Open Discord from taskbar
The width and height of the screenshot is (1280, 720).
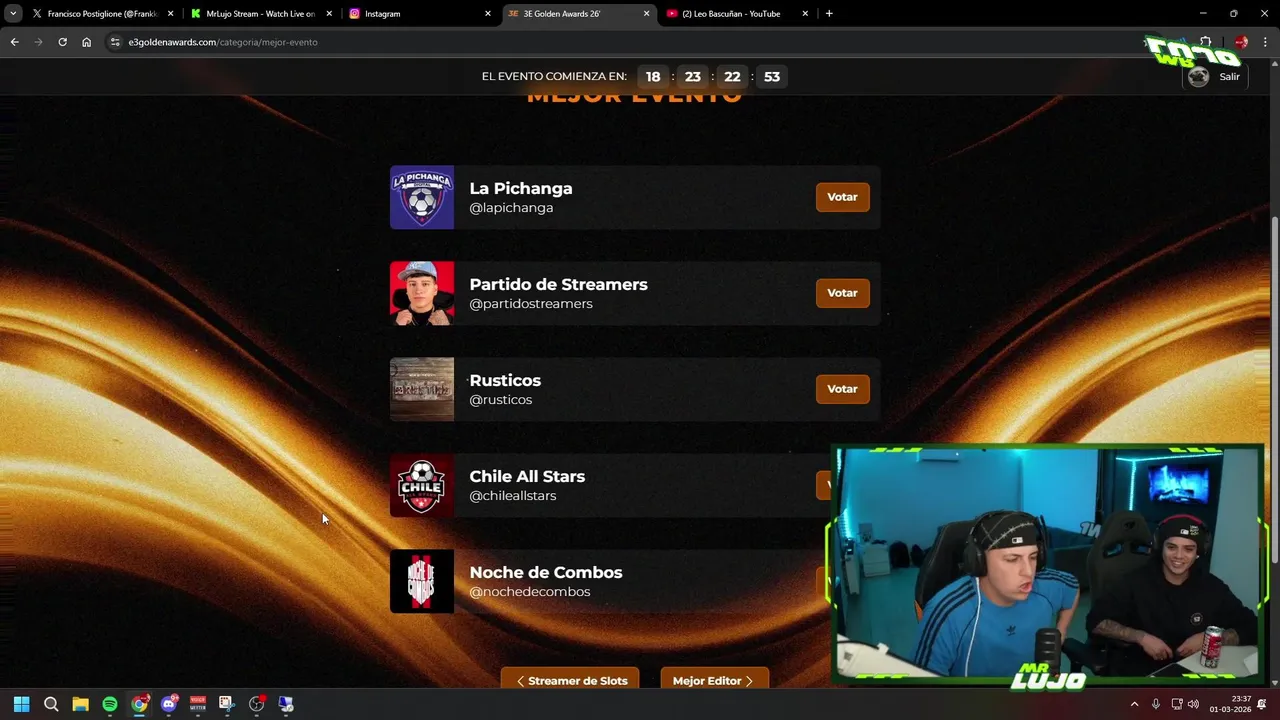click(169, 704)
